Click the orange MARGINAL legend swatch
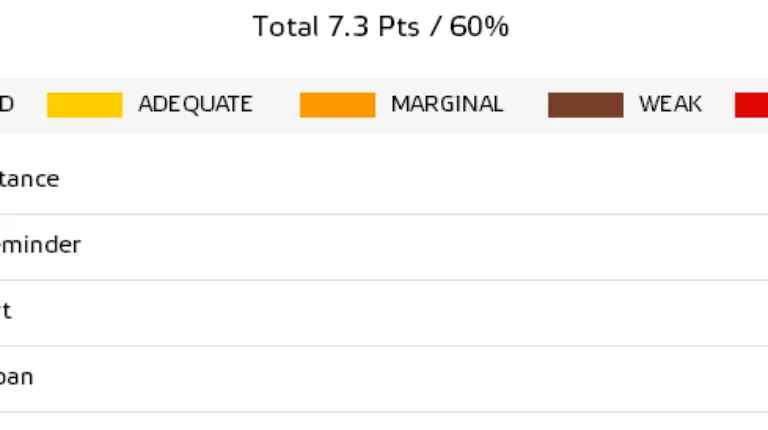The width and height of the screenshot is (768, 430). [x=337, y=105]
